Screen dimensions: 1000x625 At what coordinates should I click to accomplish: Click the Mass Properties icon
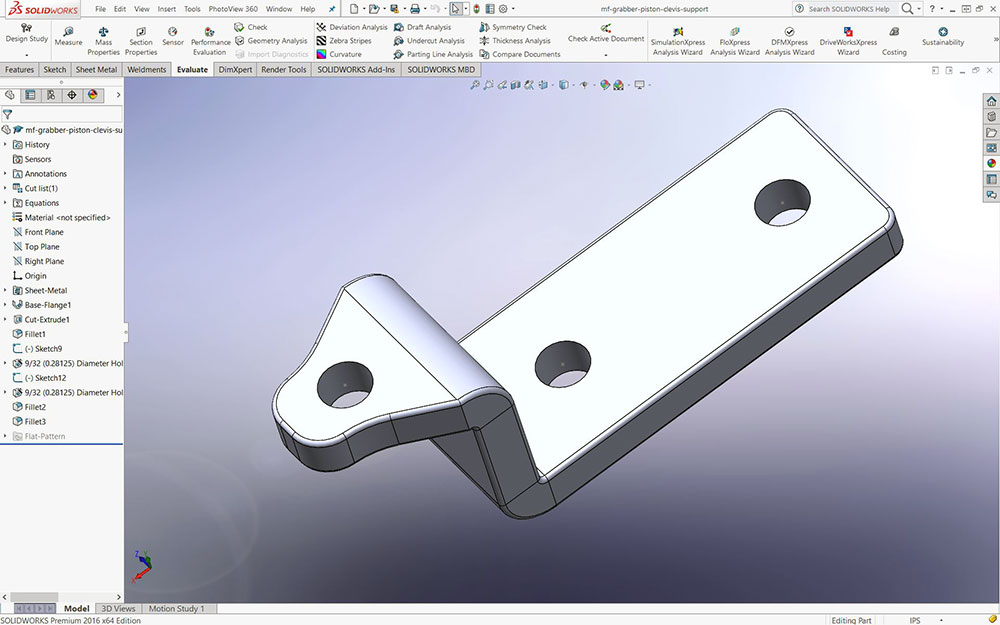103,40
